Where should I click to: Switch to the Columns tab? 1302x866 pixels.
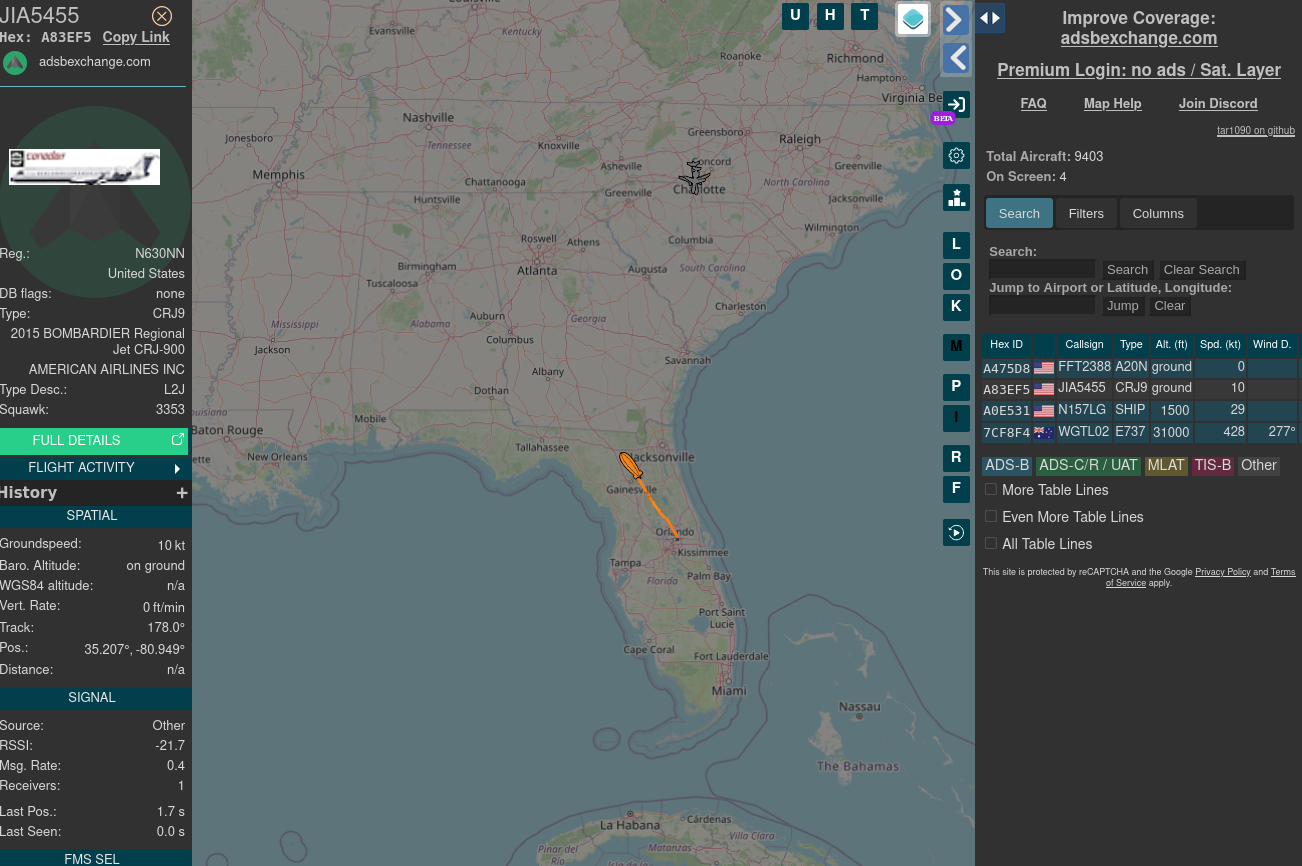tap(1158, 213)
